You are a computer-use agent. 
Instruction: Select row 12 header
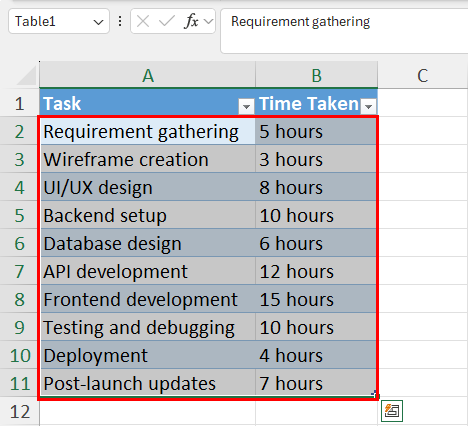[x=19, y=411]
